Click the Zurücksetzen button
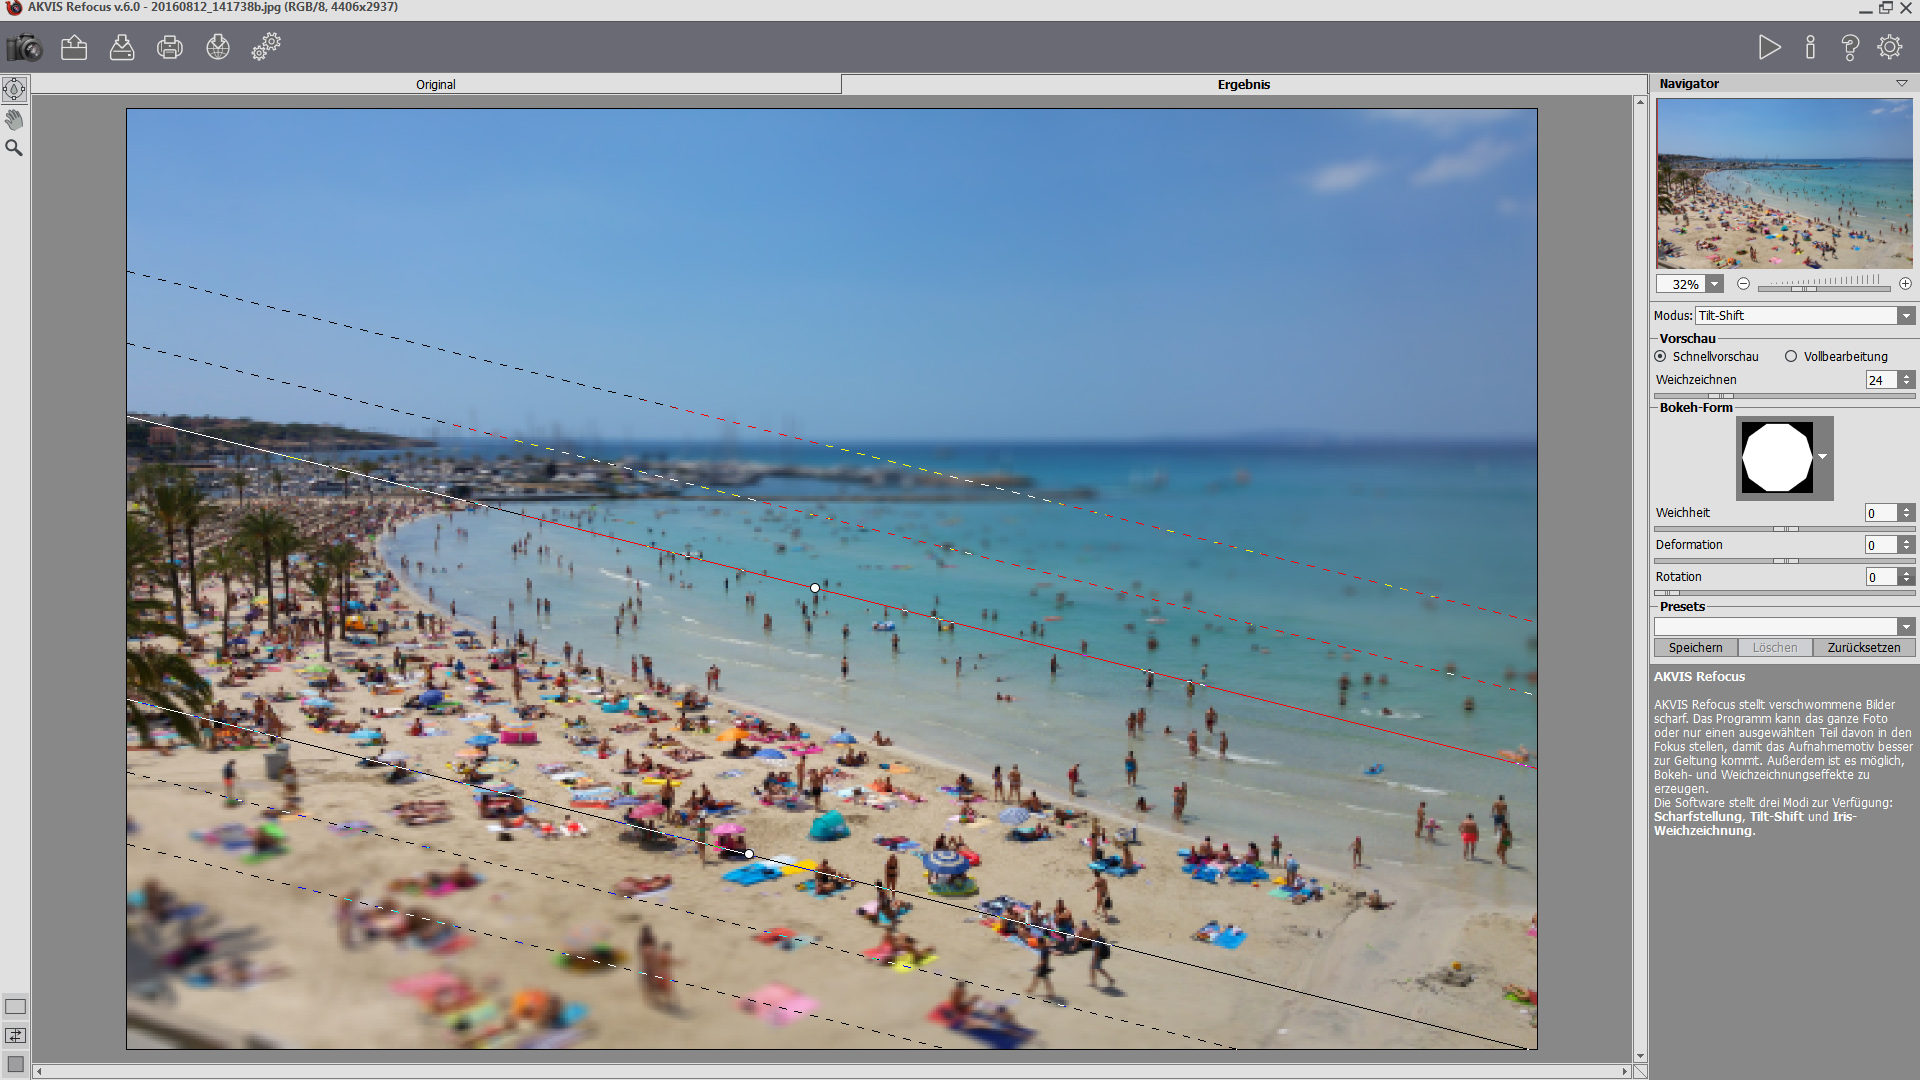The image size is (1920, 1080). click(1864, 648)
